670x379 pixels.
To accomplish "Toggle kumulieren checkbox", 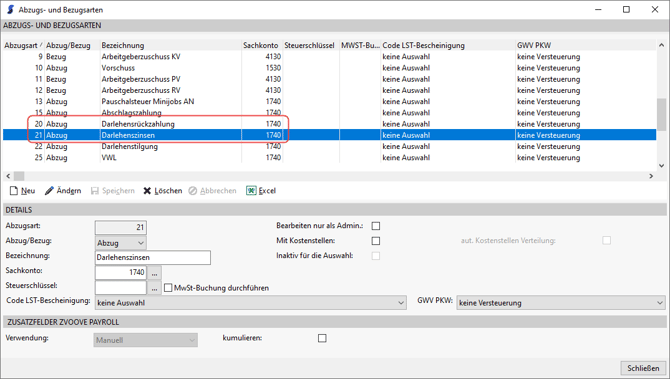I will (322, 338).
